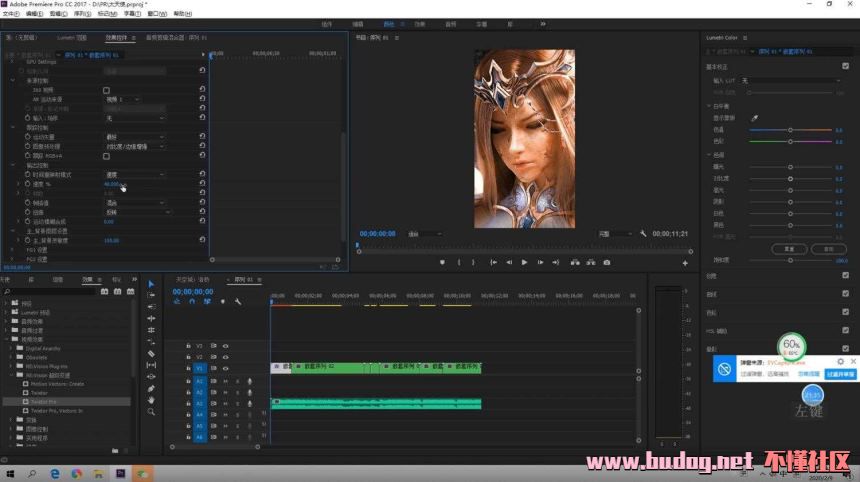Toggle V1 track eye visibility
The height and width of the screenshot is (482, 860).
[x=225, y=368]
